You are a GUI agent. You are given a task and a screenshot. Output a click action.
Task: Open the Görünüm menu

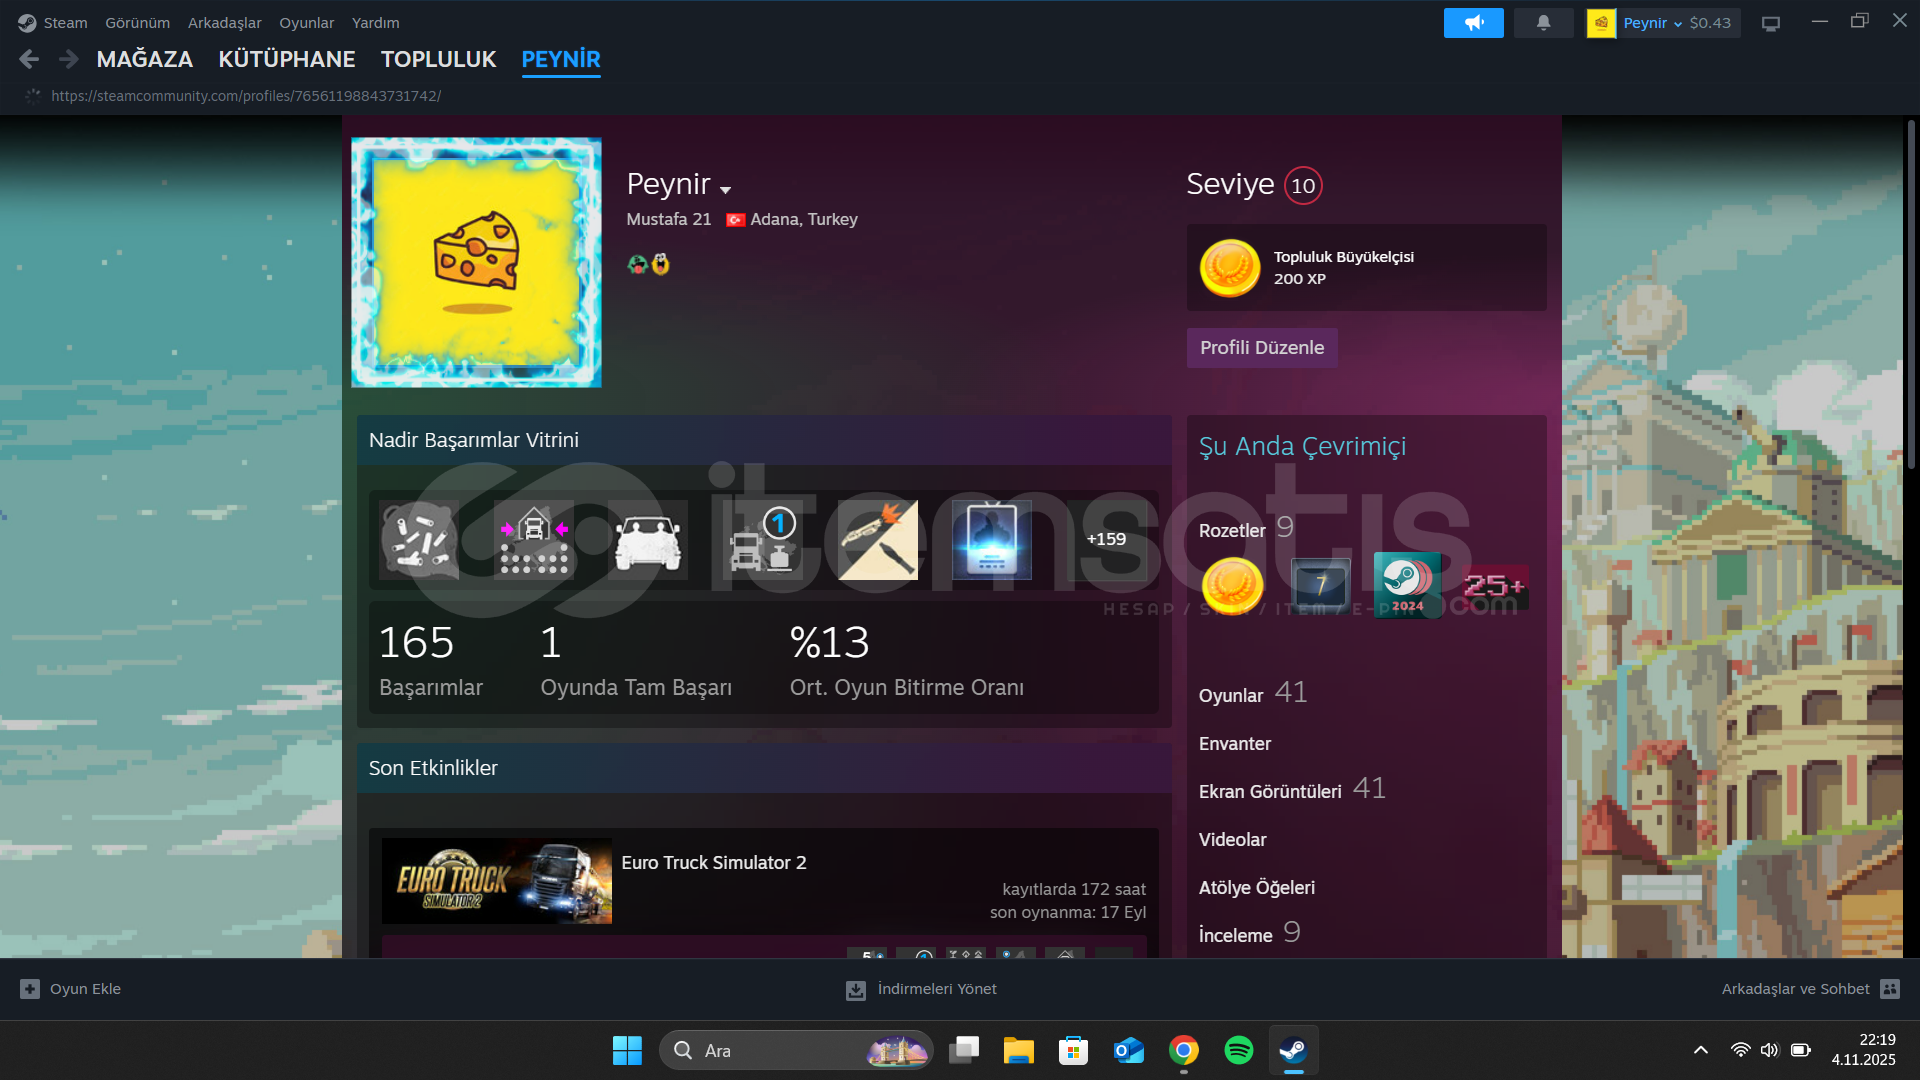[137, 23]
